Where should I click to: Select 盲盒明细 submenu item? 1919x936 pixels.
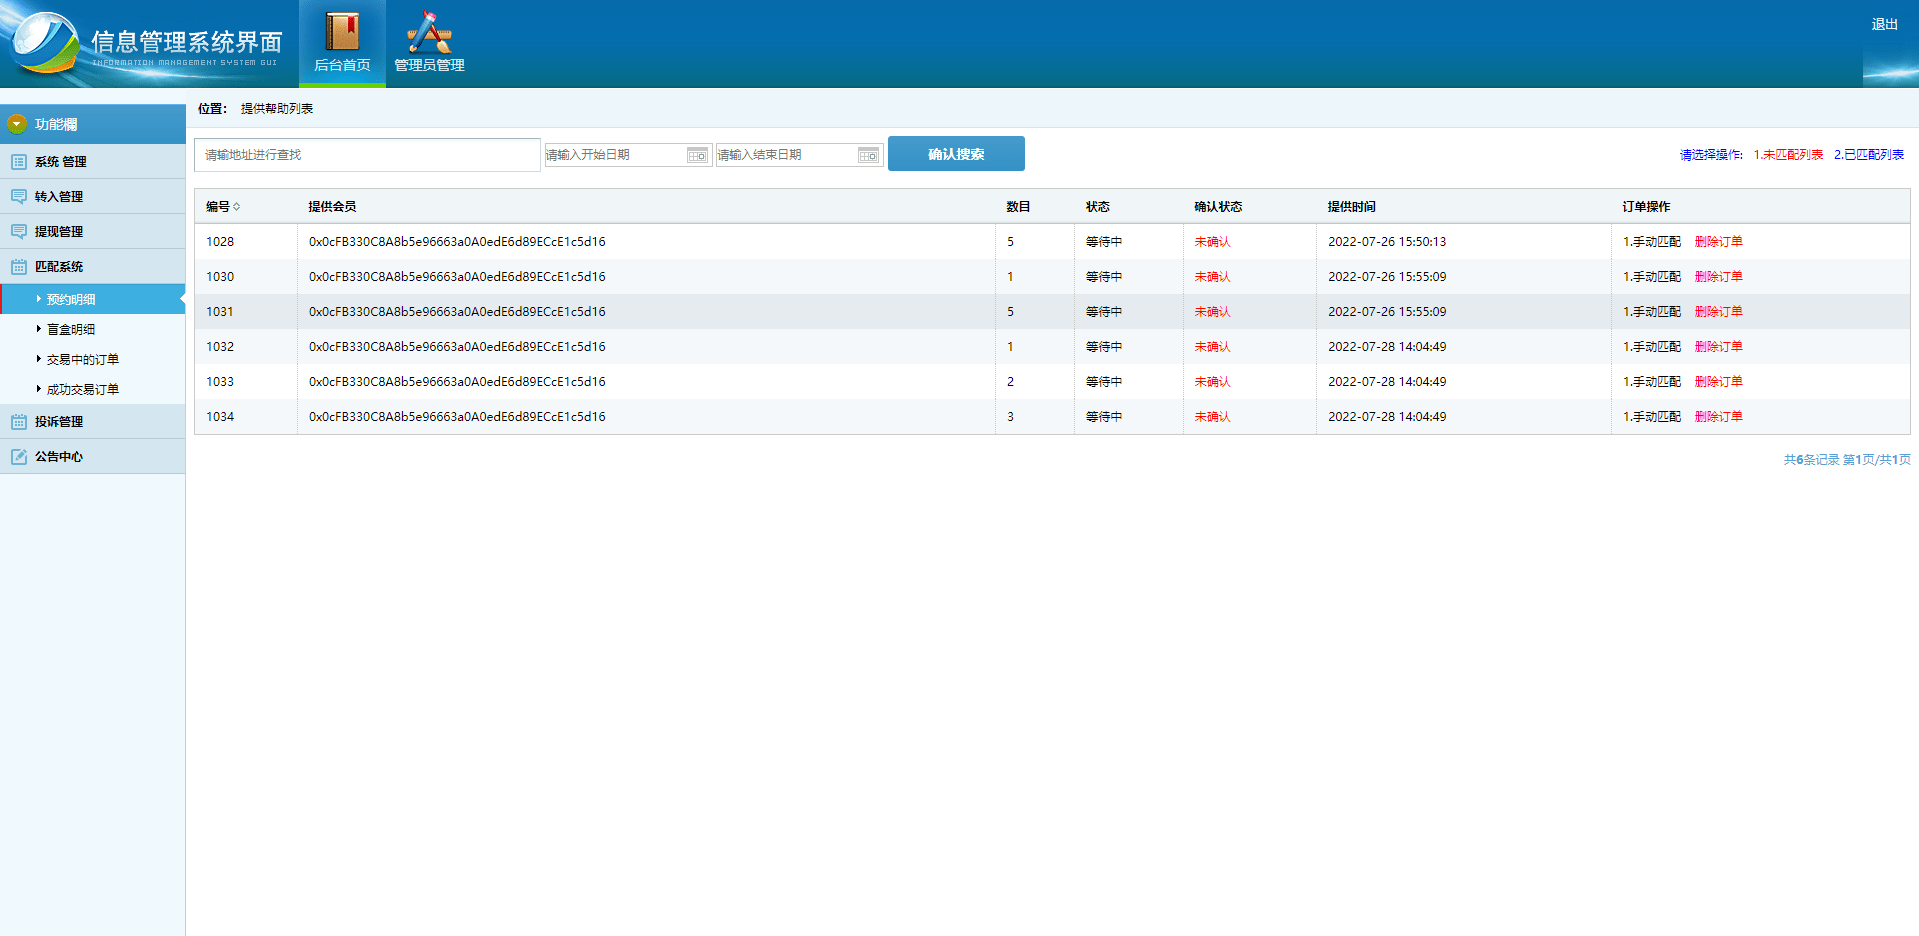[x=71, y=329]
